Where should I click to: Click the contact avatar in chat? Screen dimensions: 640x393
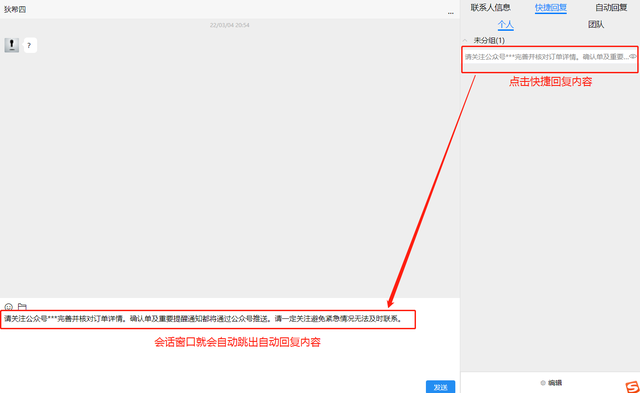(12, 45)
